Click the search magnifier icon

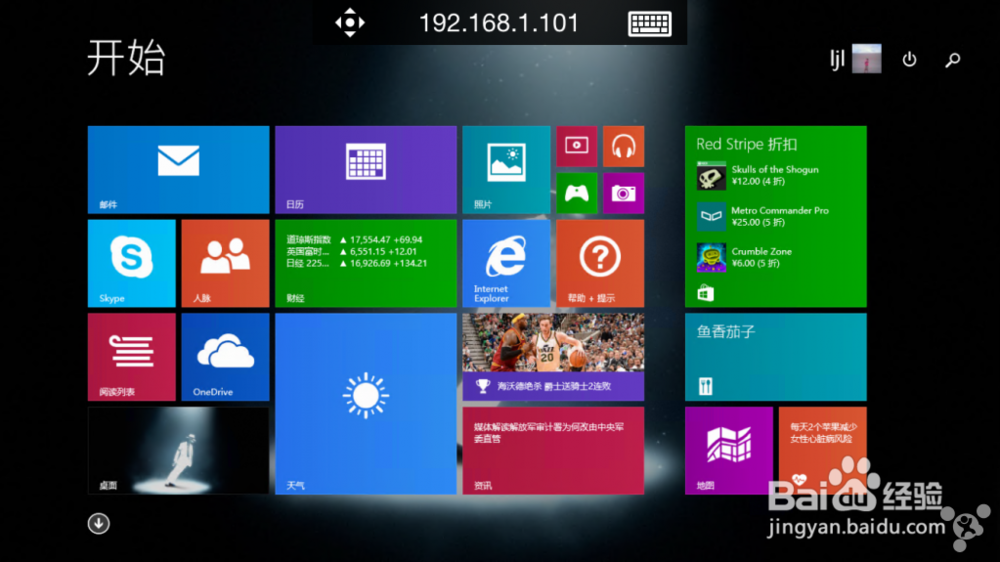tap(953, 59)
